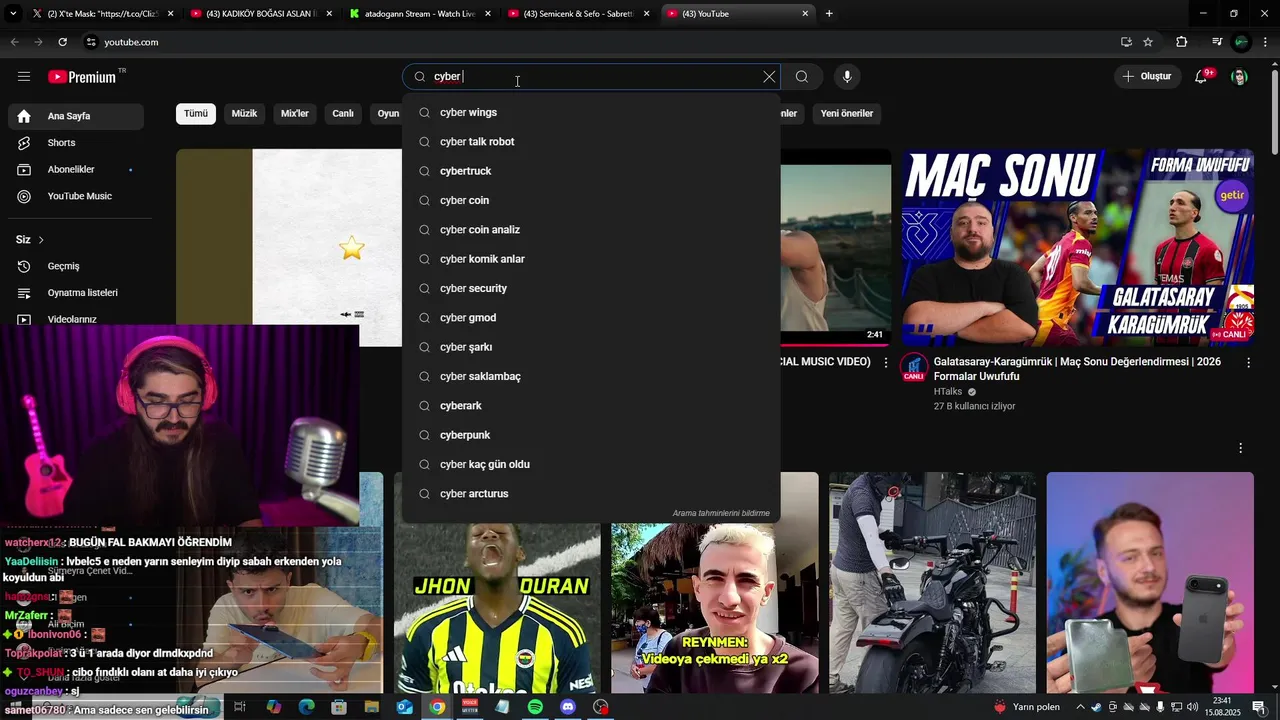Open a new Chrome tab
The image size is (1280, 720).
tap(829, 14)
